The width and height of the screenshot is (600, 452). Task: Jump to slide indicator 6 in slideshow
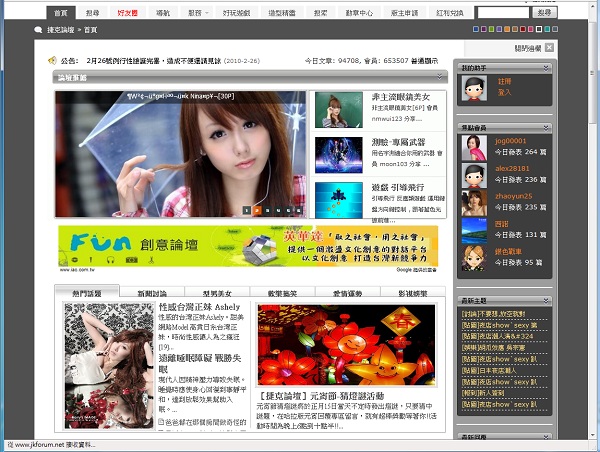299,210
